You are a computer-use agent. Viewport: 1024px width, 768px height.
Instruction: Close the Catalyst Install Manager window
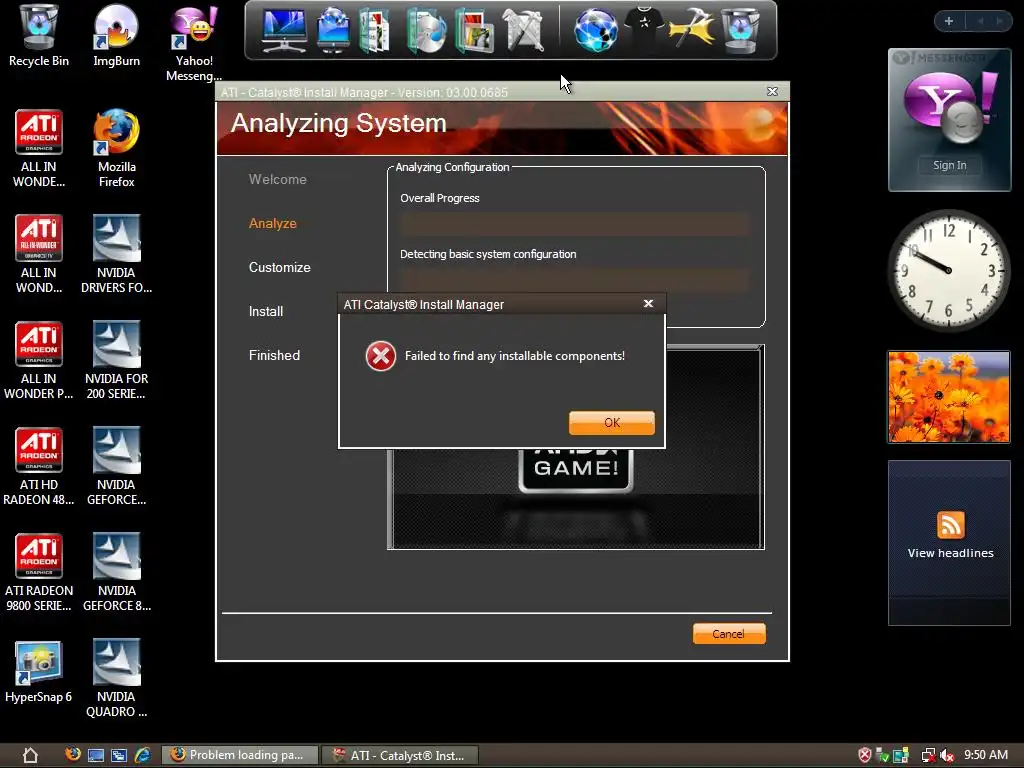(x=772, y=91)
